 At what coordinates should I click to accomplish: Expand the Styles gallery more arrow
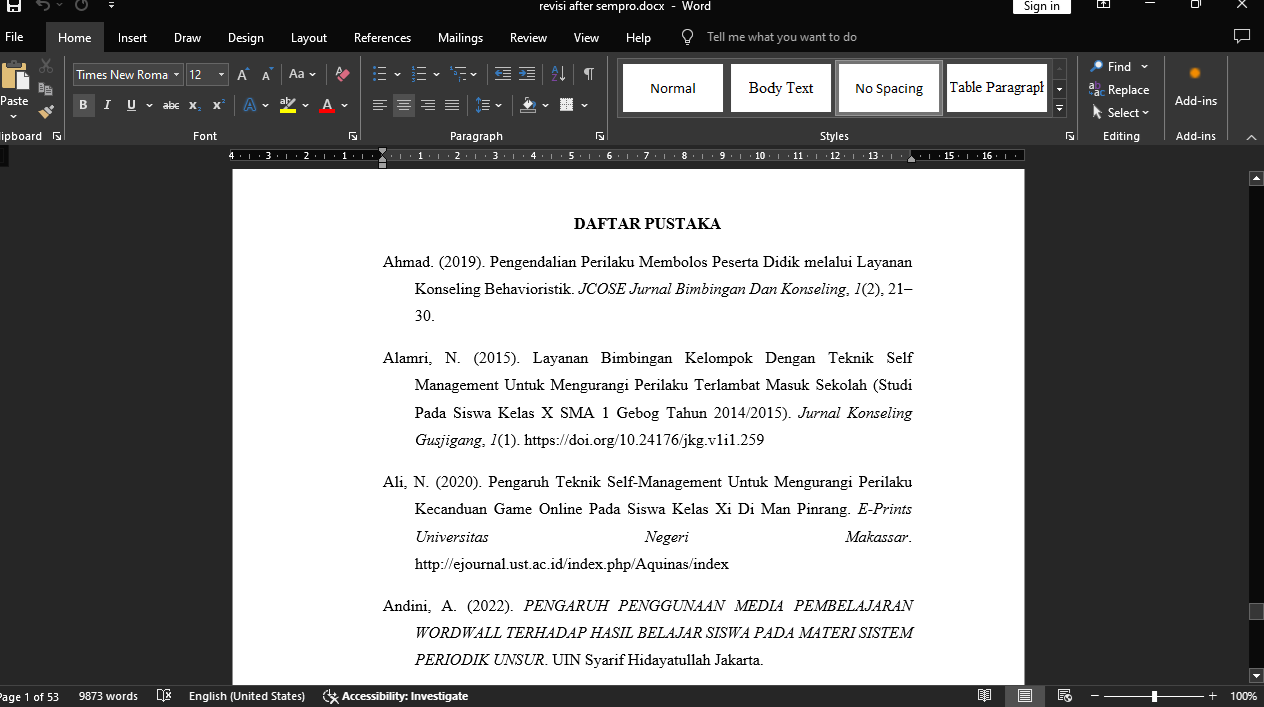pyautogui.click(x=1060, y=109)
